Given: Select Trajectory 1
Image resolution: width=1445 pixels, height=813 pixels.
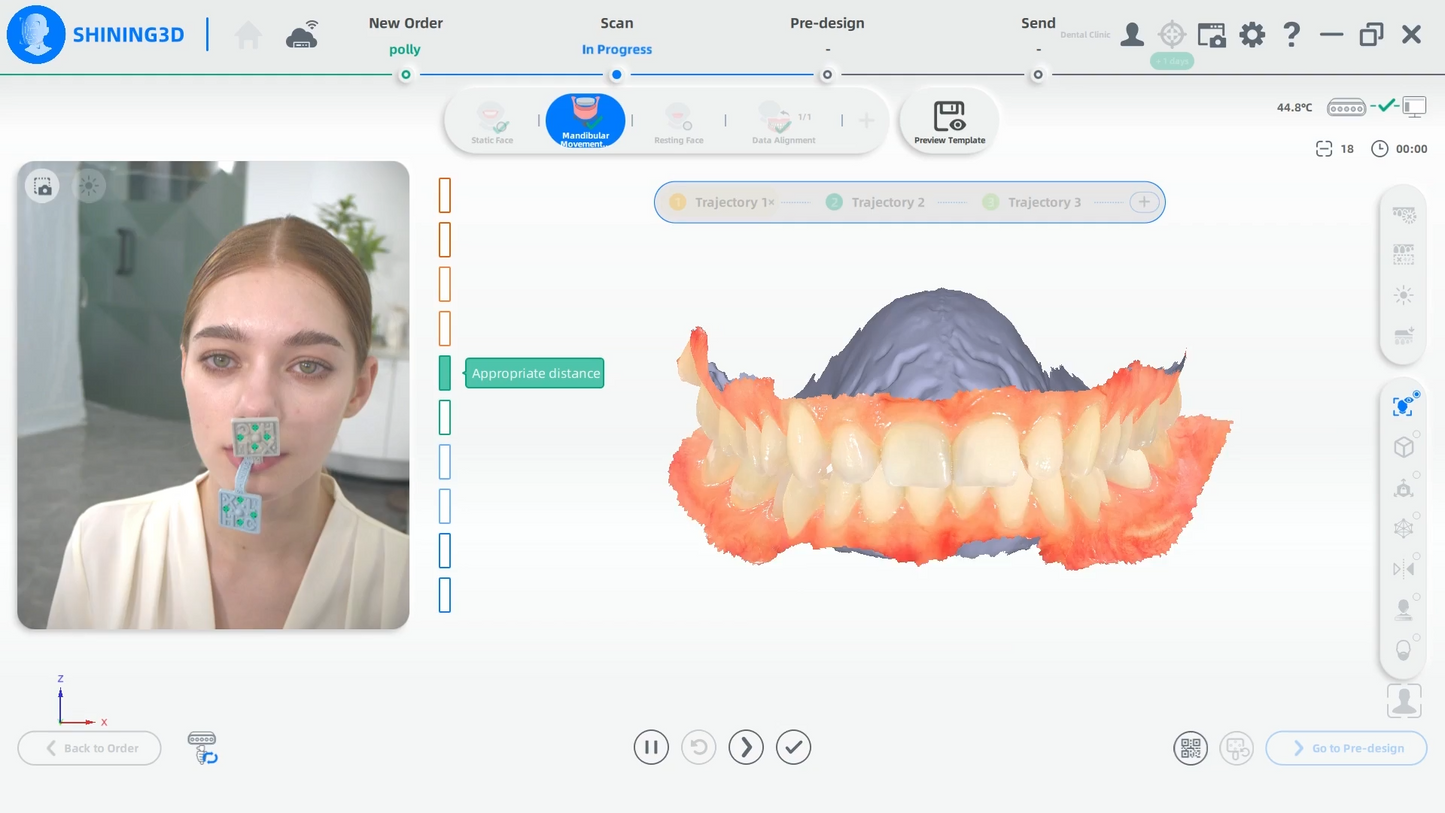Looking at the screenshot, I should 722,202.
